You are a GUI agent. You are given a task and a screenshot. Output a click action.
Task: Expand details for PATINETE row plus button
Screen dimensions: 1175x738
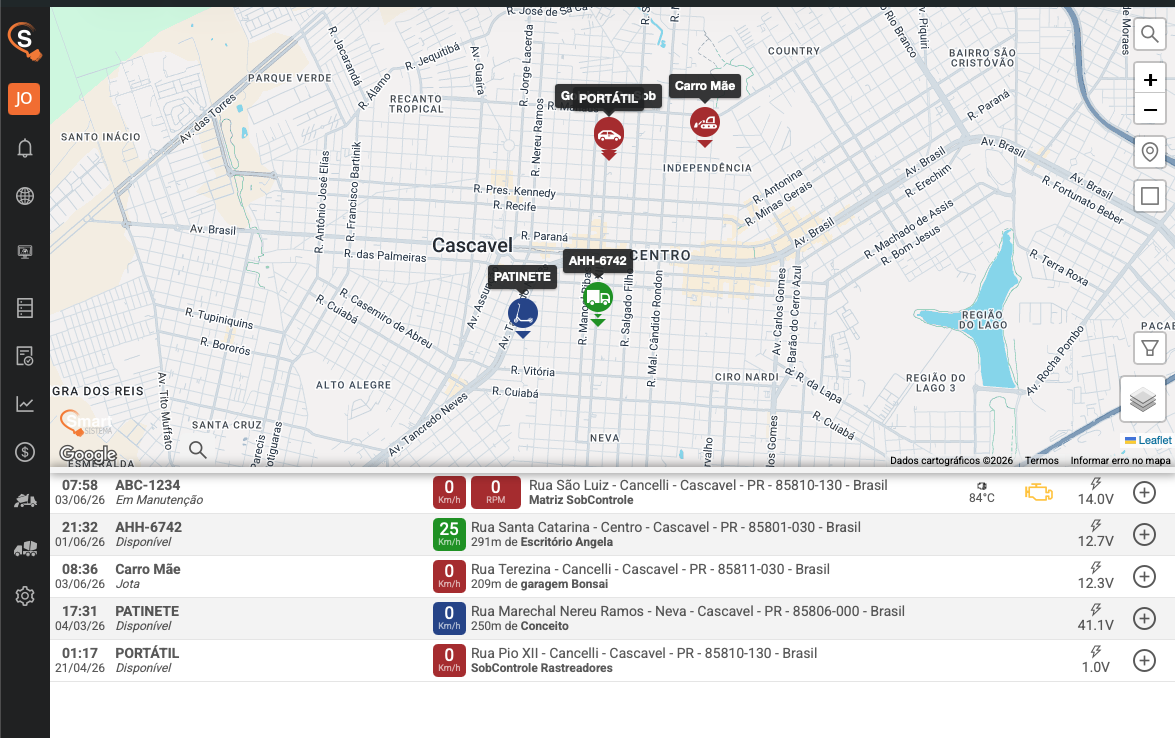(x=1144, y=618)
